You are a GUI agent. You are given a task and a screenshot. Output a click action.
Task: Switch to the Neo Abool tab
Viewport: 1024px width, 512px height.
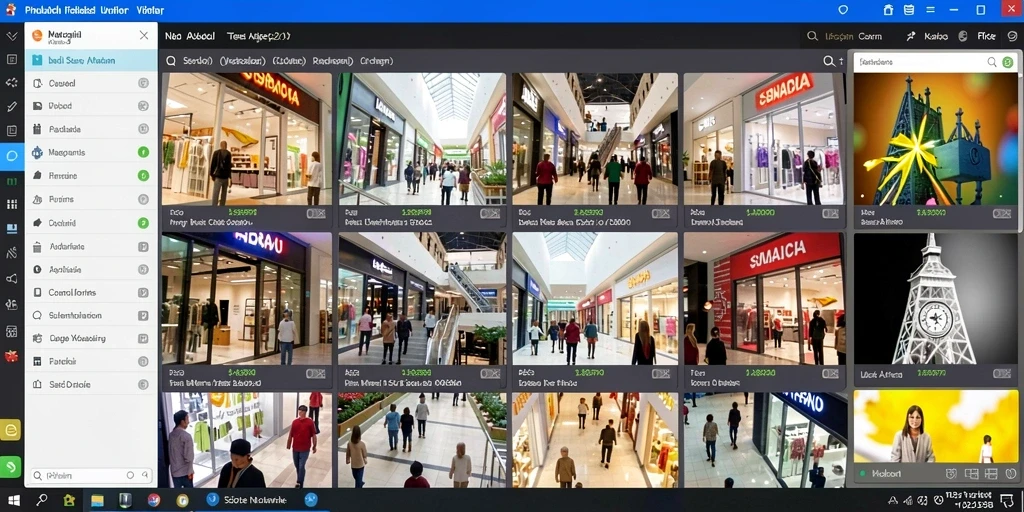pyautogui.click(x=190, y=37)
